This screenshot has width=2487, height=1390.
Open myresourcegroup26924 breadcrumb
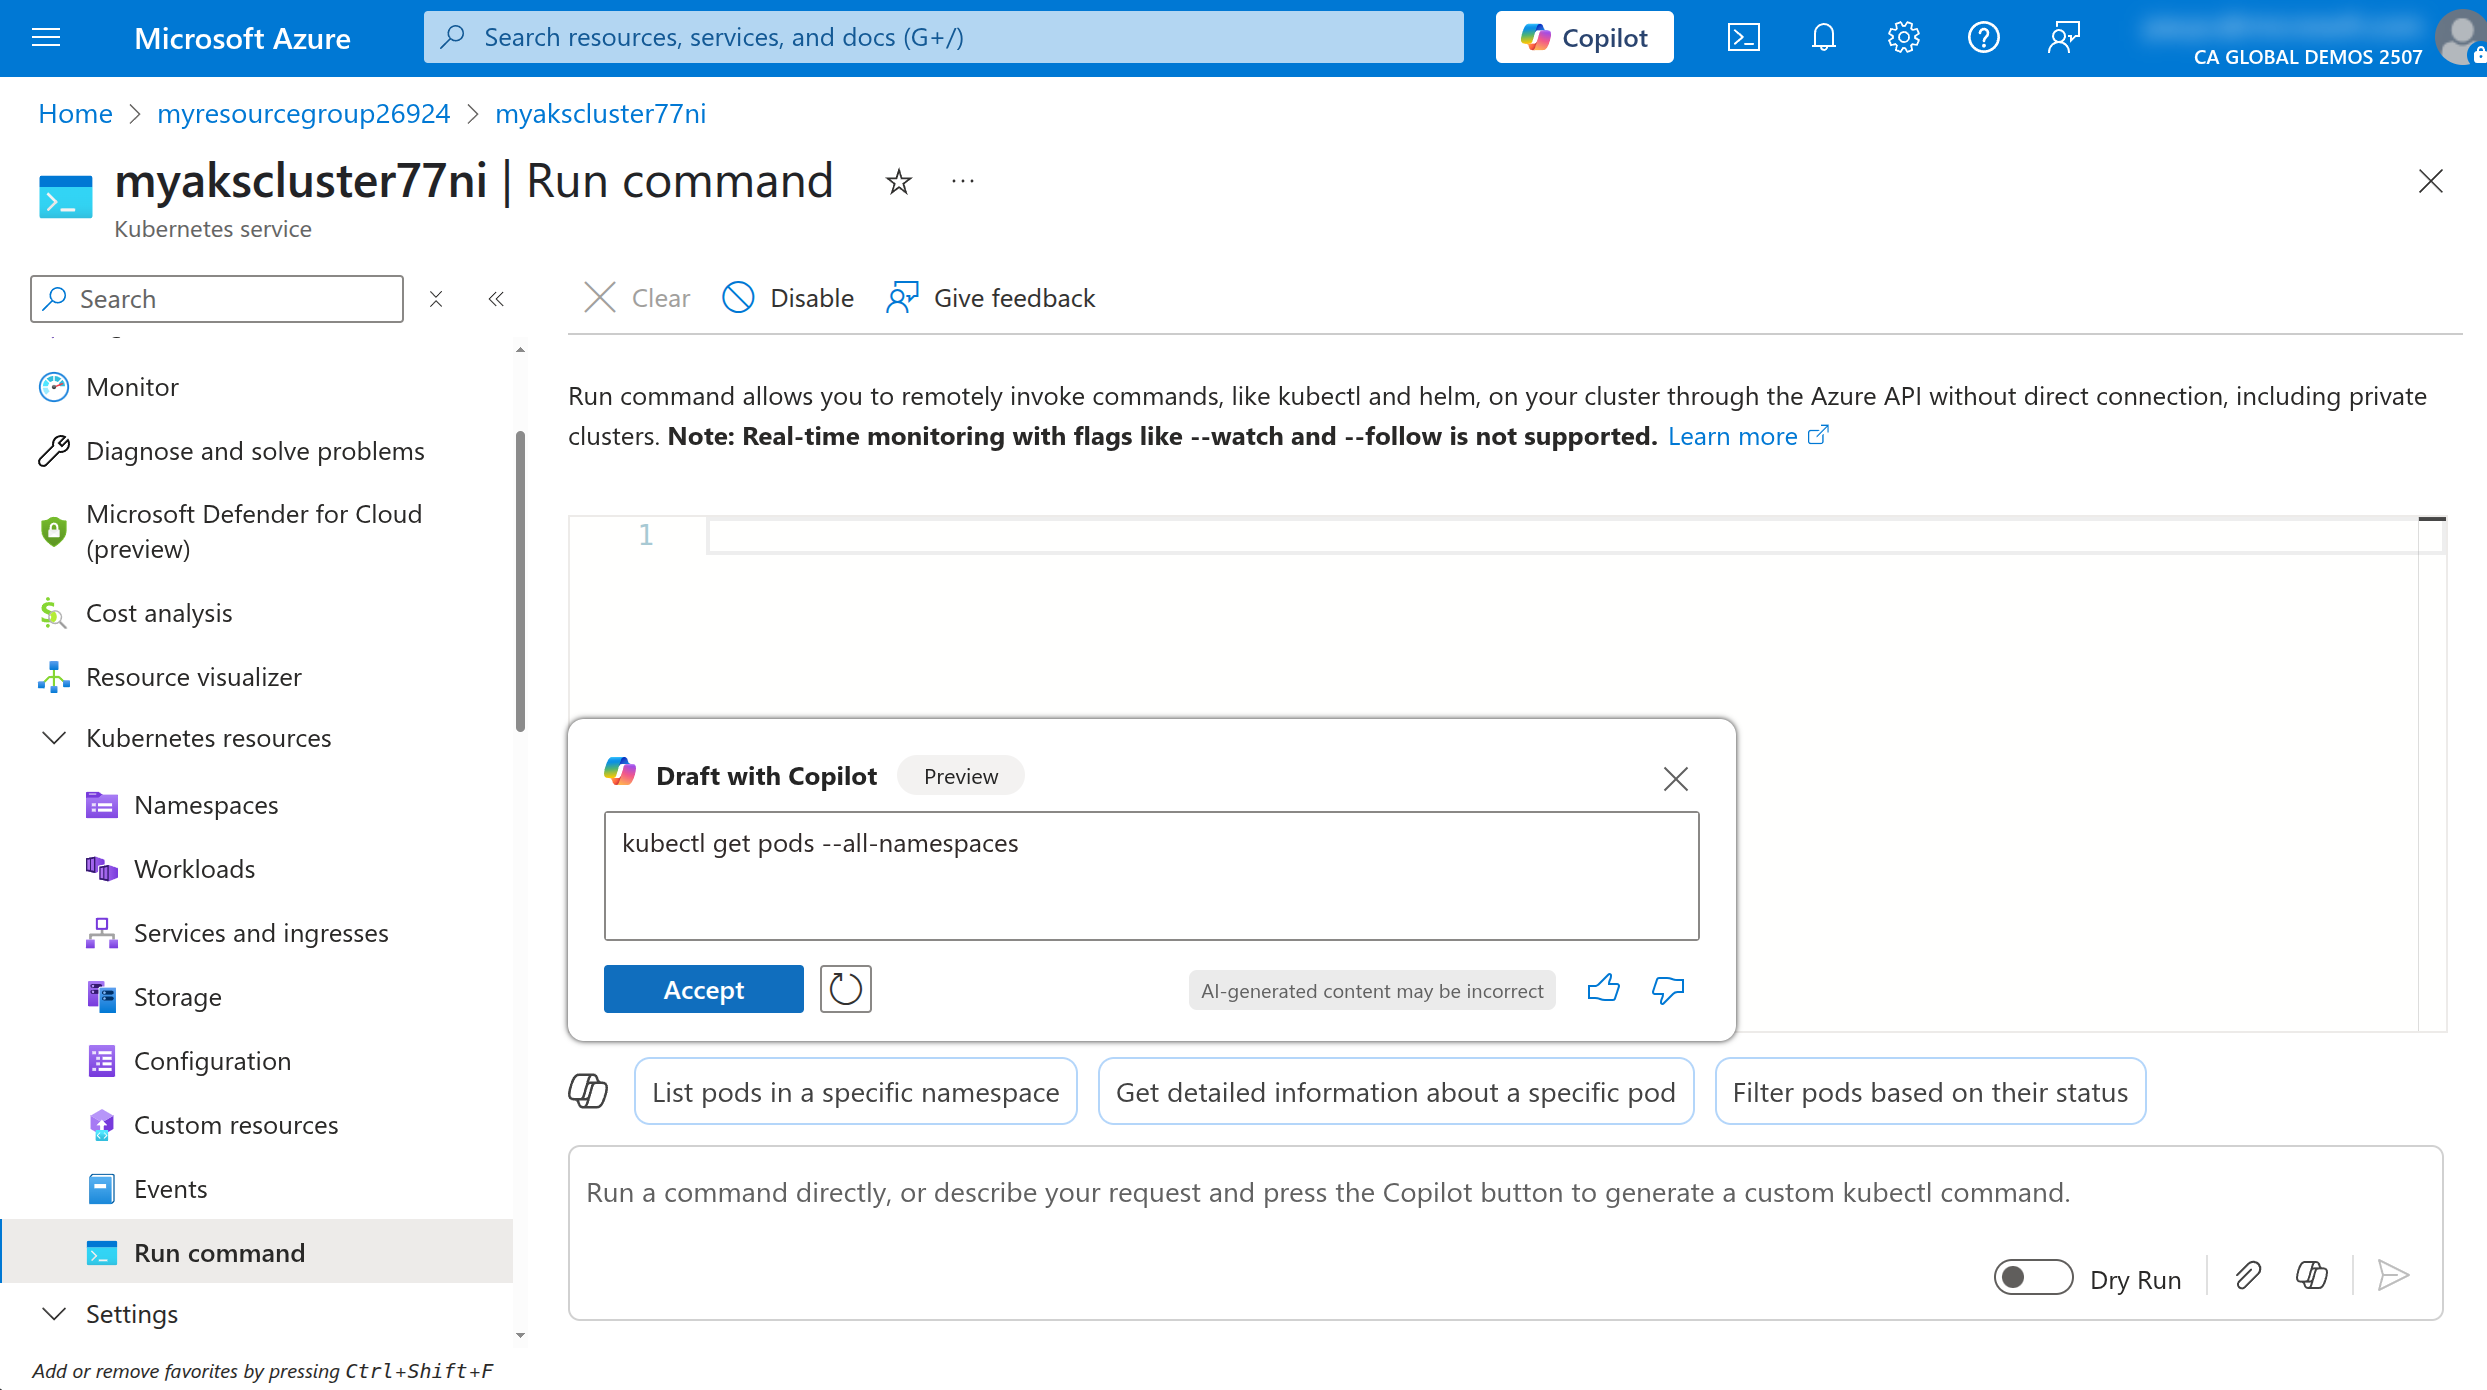303,113
